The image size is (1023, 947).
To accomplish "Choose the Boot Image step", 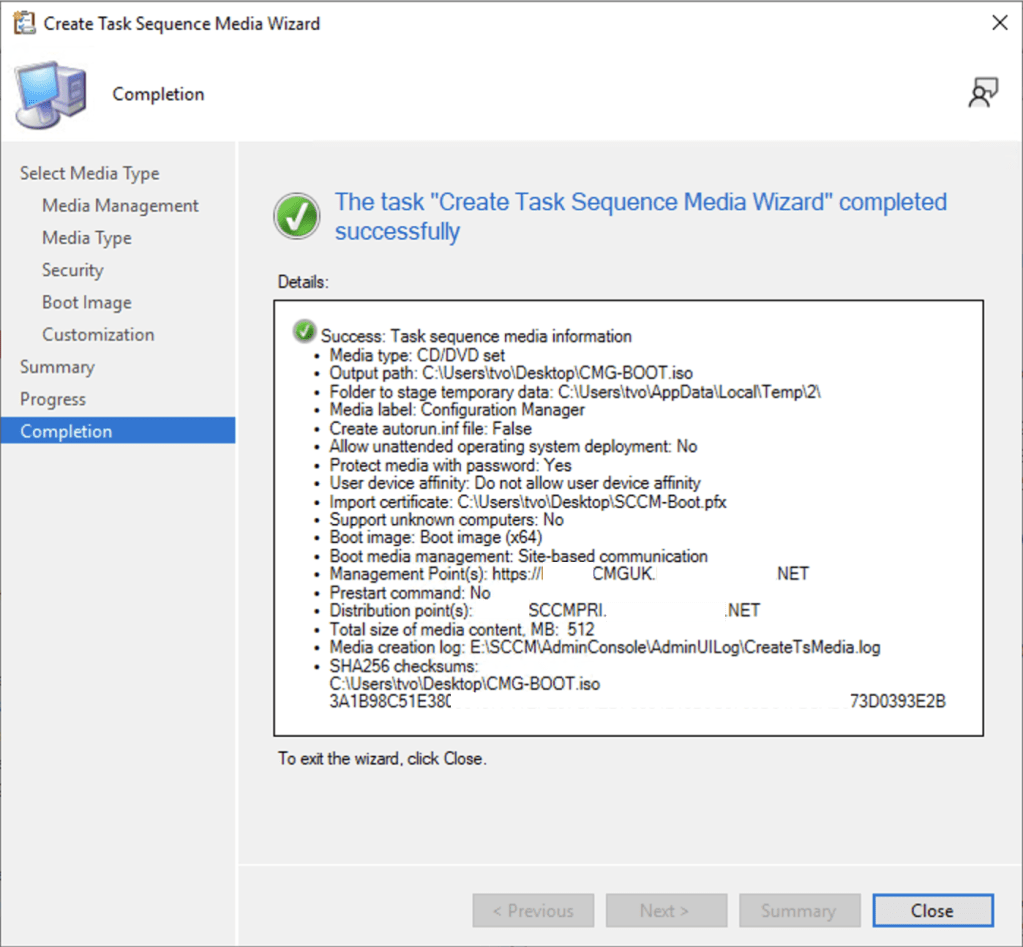I will coord(87,302).
